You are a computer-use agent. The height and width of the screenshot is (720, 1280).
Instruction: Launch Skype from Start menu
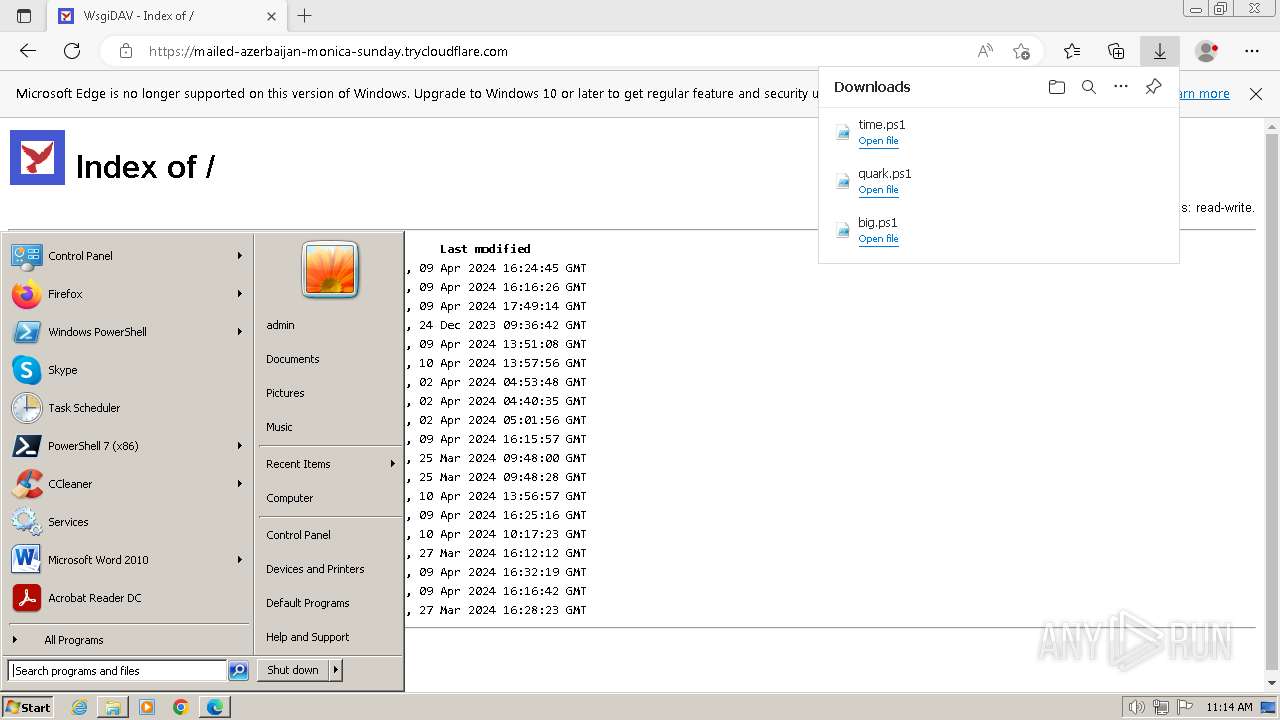pos(128,370)
